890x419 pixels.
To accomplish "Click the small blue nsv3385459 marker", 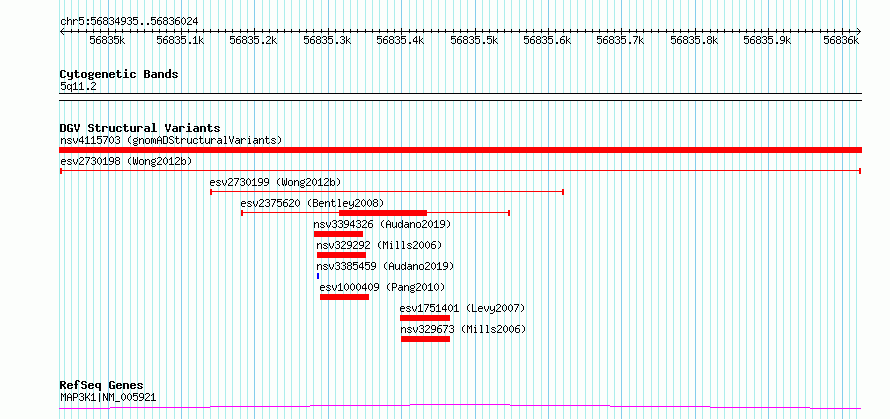I will [318, 276].
